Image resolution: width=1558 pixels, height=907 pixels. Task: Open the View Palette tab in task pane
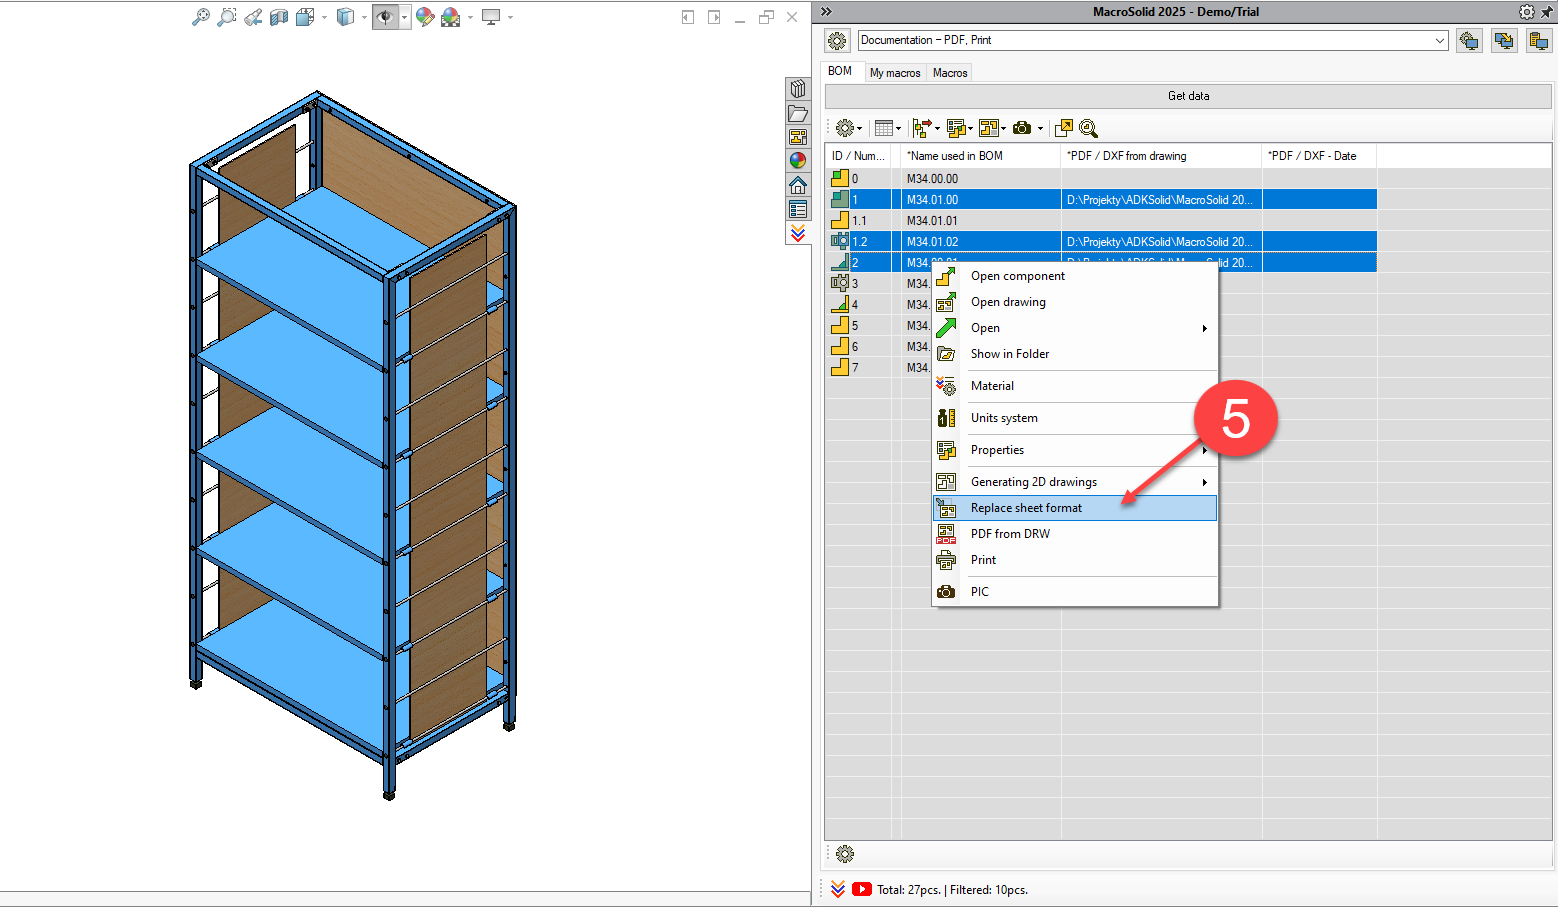[798, 137]
